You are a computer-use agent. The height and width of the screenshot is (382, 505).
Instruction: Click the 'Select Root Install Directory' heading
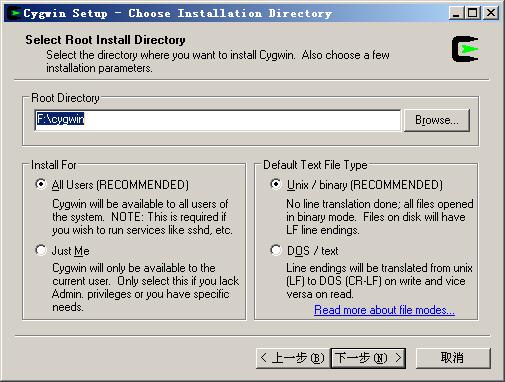[105, 40]
